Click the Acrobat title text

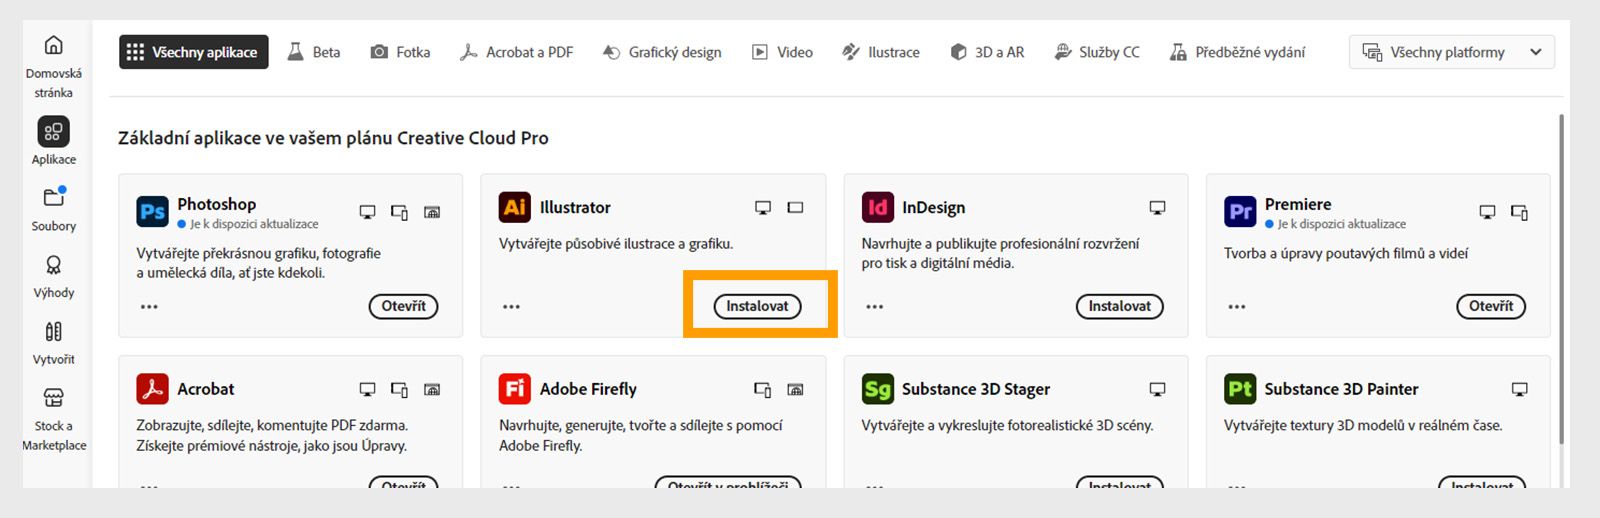[x=206, y=389]
